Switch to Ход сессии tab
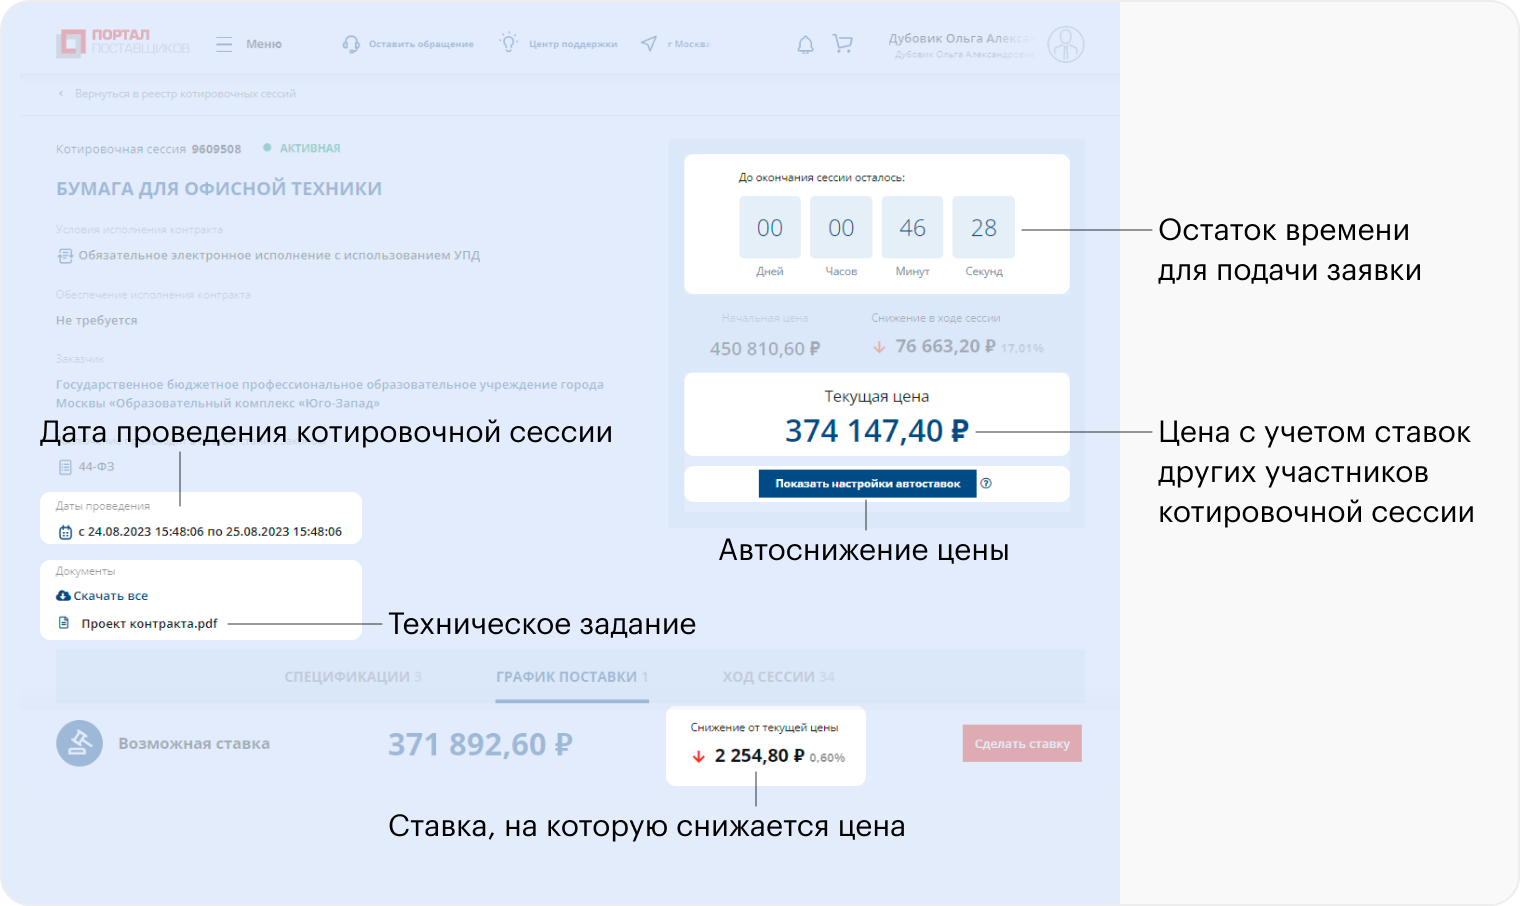The image size is (1520, 906). click(x=779, y=677)
